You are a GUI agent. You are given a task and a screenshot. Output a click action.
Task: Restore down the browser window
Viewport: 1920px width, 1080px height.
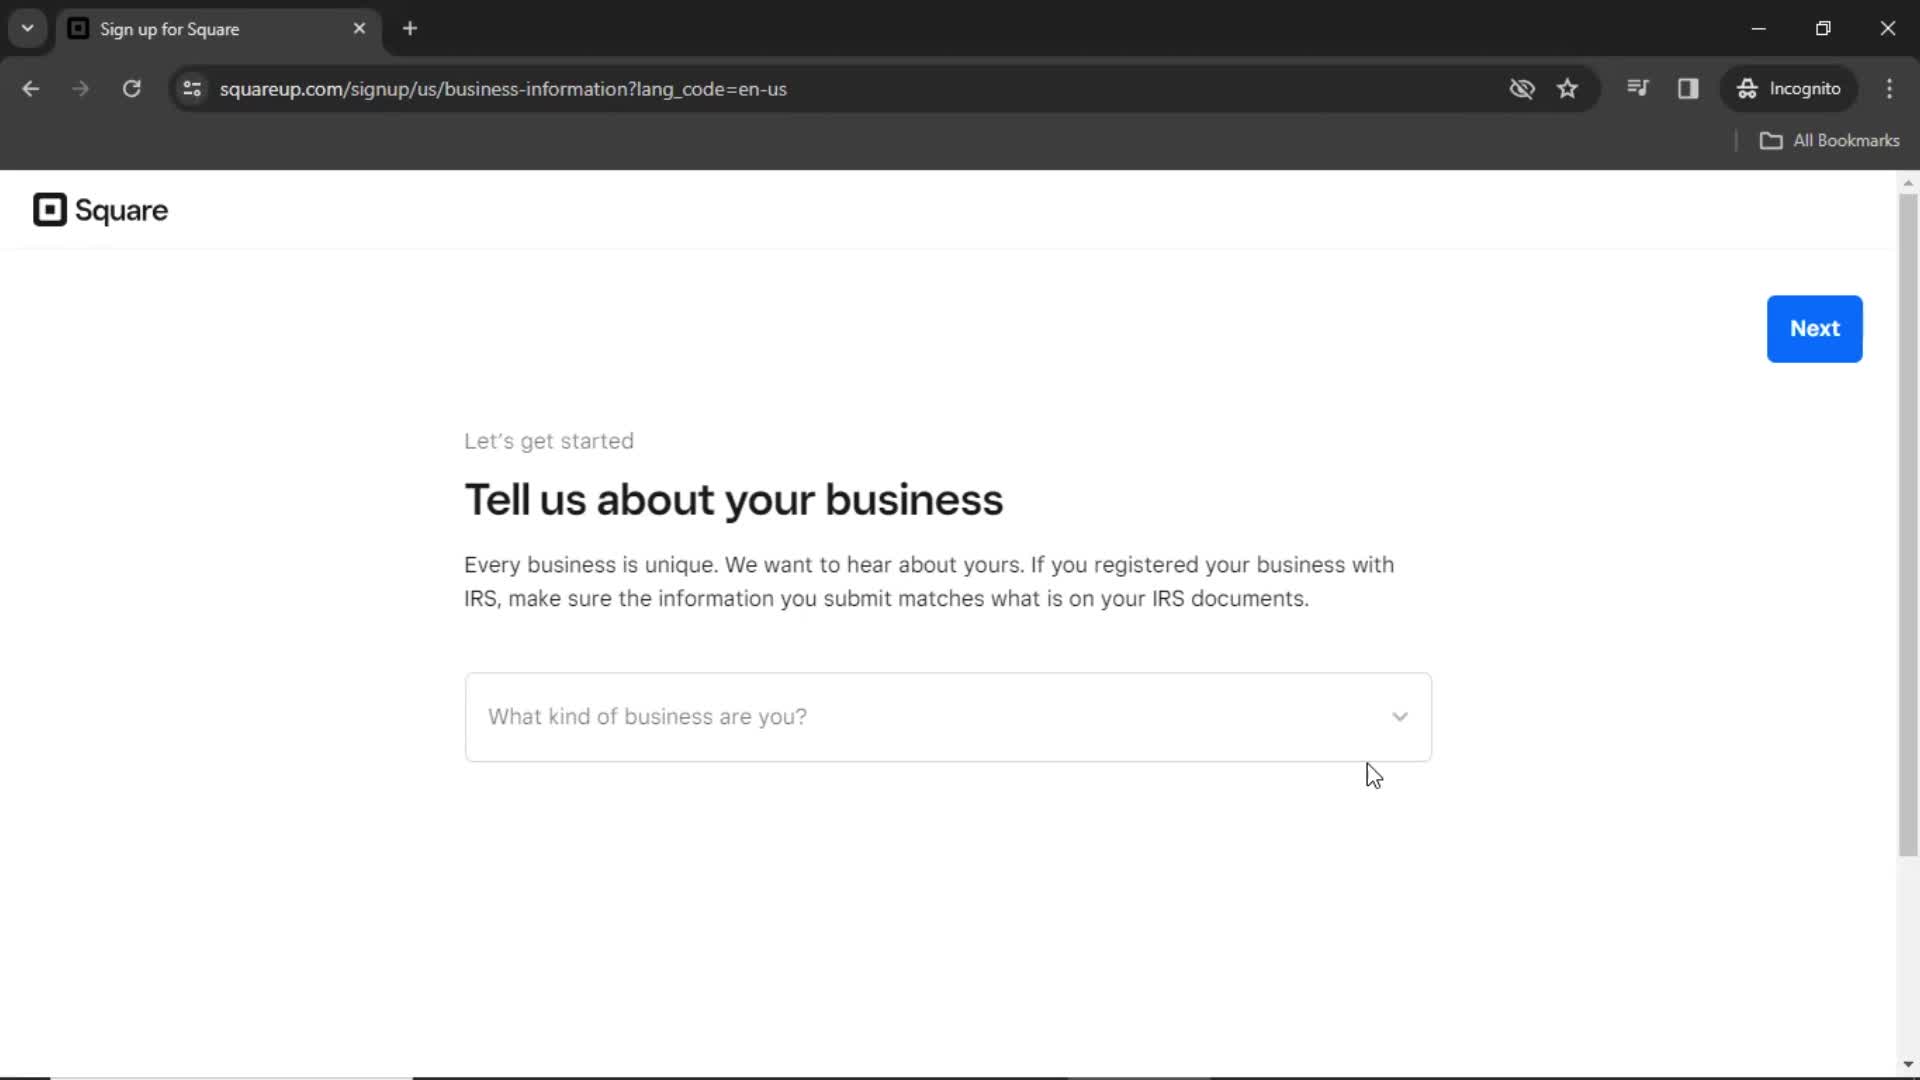click(1823, 29)
